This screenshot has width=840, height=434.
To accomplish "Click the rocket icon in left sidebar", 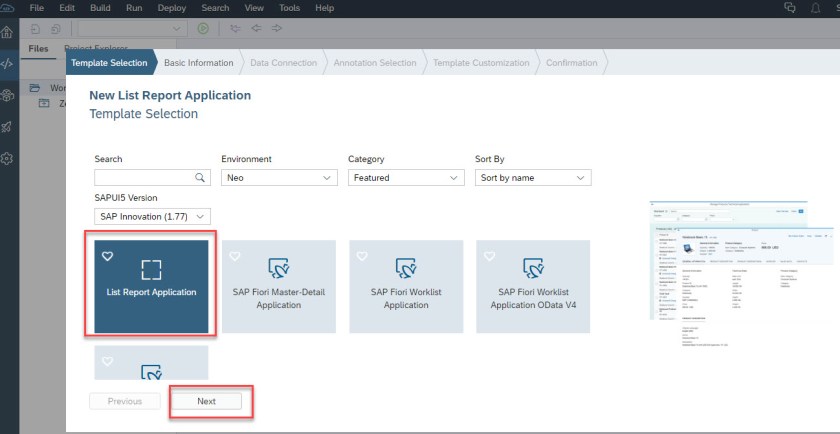I will [9, 127].
